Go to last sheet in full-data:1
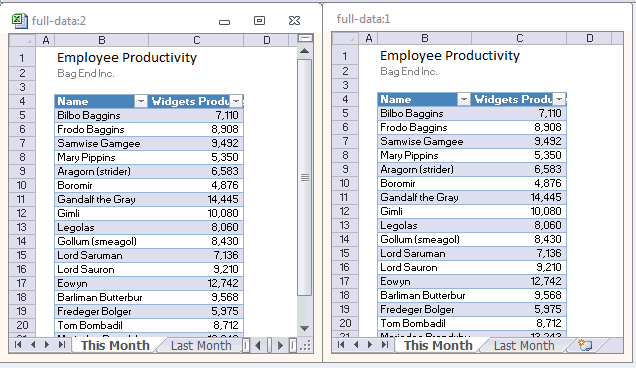The image size is (636, 368). [x=385, y=345]
